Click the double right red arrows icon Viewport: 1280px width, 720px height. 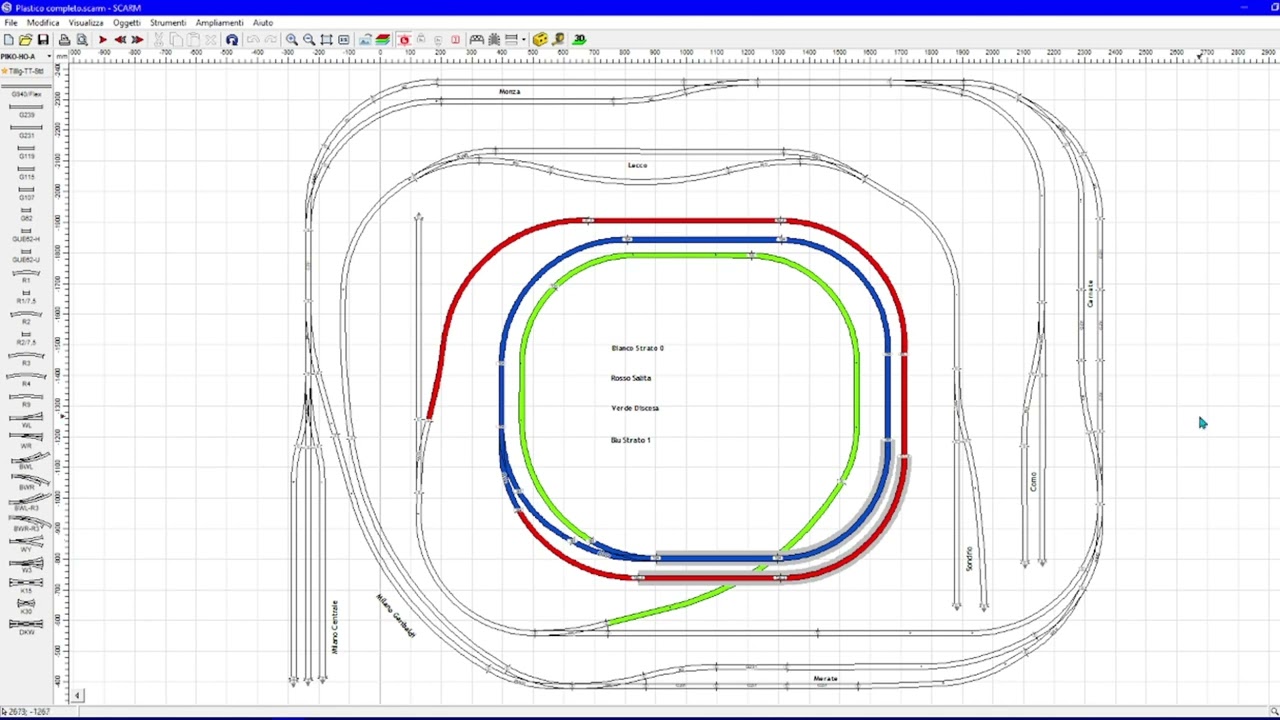point(137,40)
